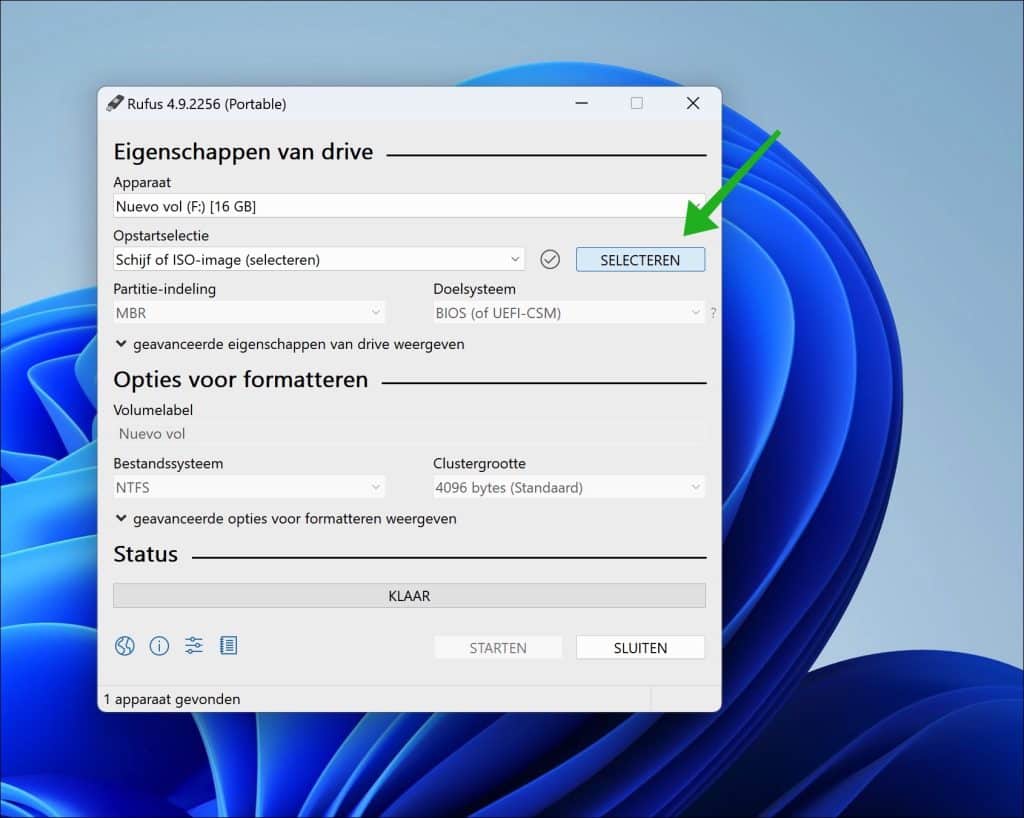This screenshot has height=818, width=1024.
Task: Click the 'Volumelabel' label
Action: pyautogui.click(x=153, y=410)
